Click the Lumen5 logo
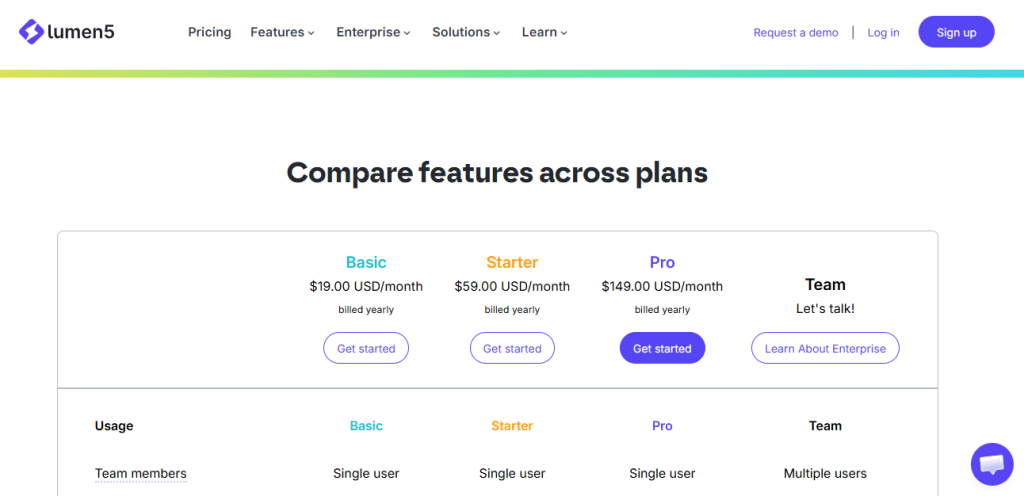This screenshot has width=1024, height=496. 66,32
